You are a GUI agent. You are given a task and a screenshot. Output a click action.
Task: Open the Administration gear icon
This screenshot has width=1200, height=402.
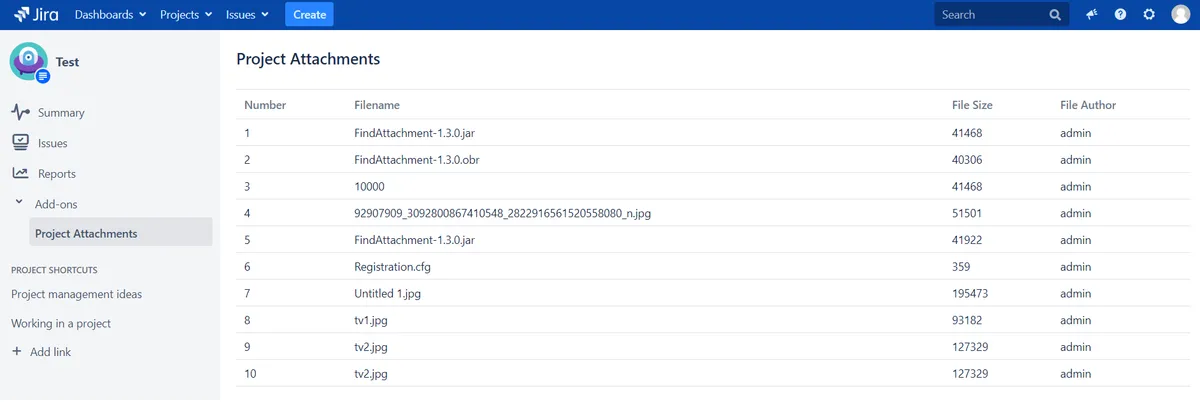[1149, 15]
